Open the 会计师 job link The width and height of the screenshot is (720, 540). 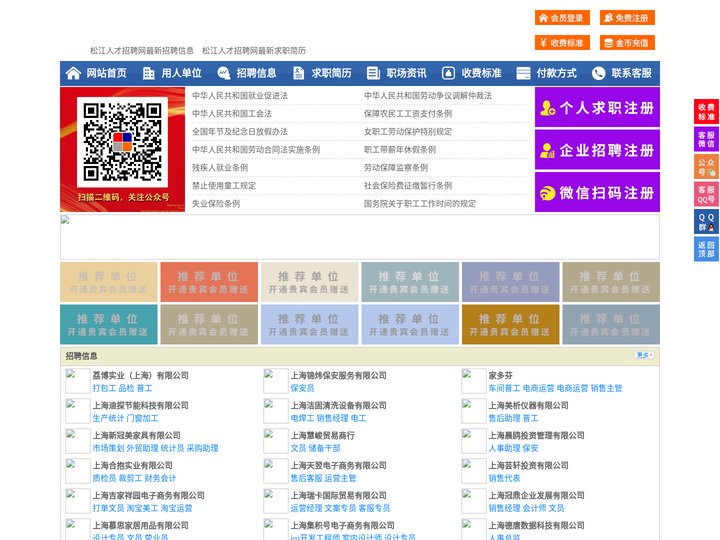click(534, 508)
